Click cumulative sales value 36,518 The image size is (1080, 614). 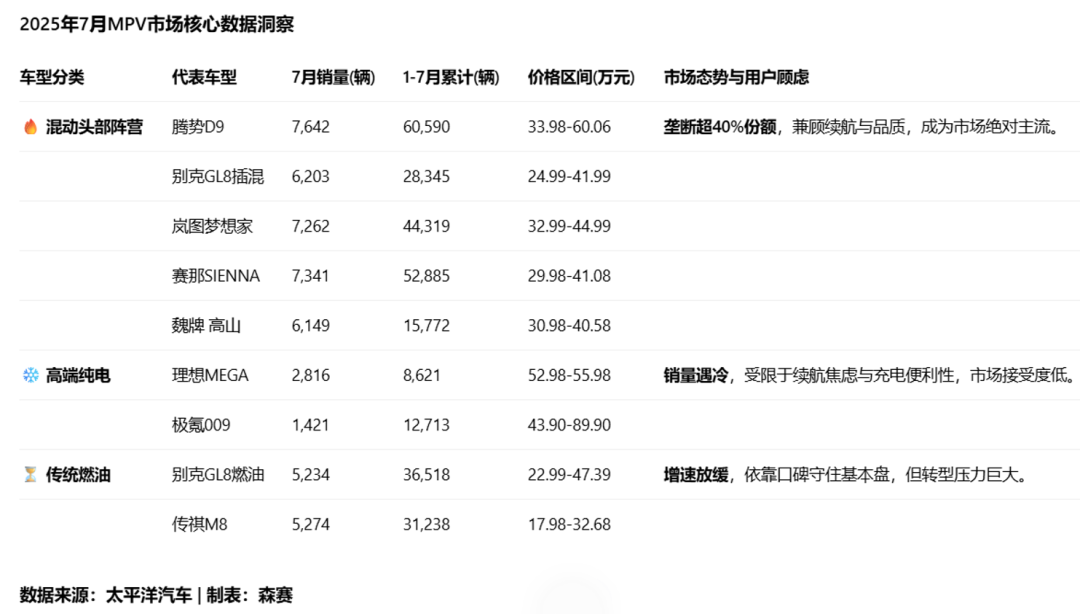pyautogui.click(x=426, y=475)
